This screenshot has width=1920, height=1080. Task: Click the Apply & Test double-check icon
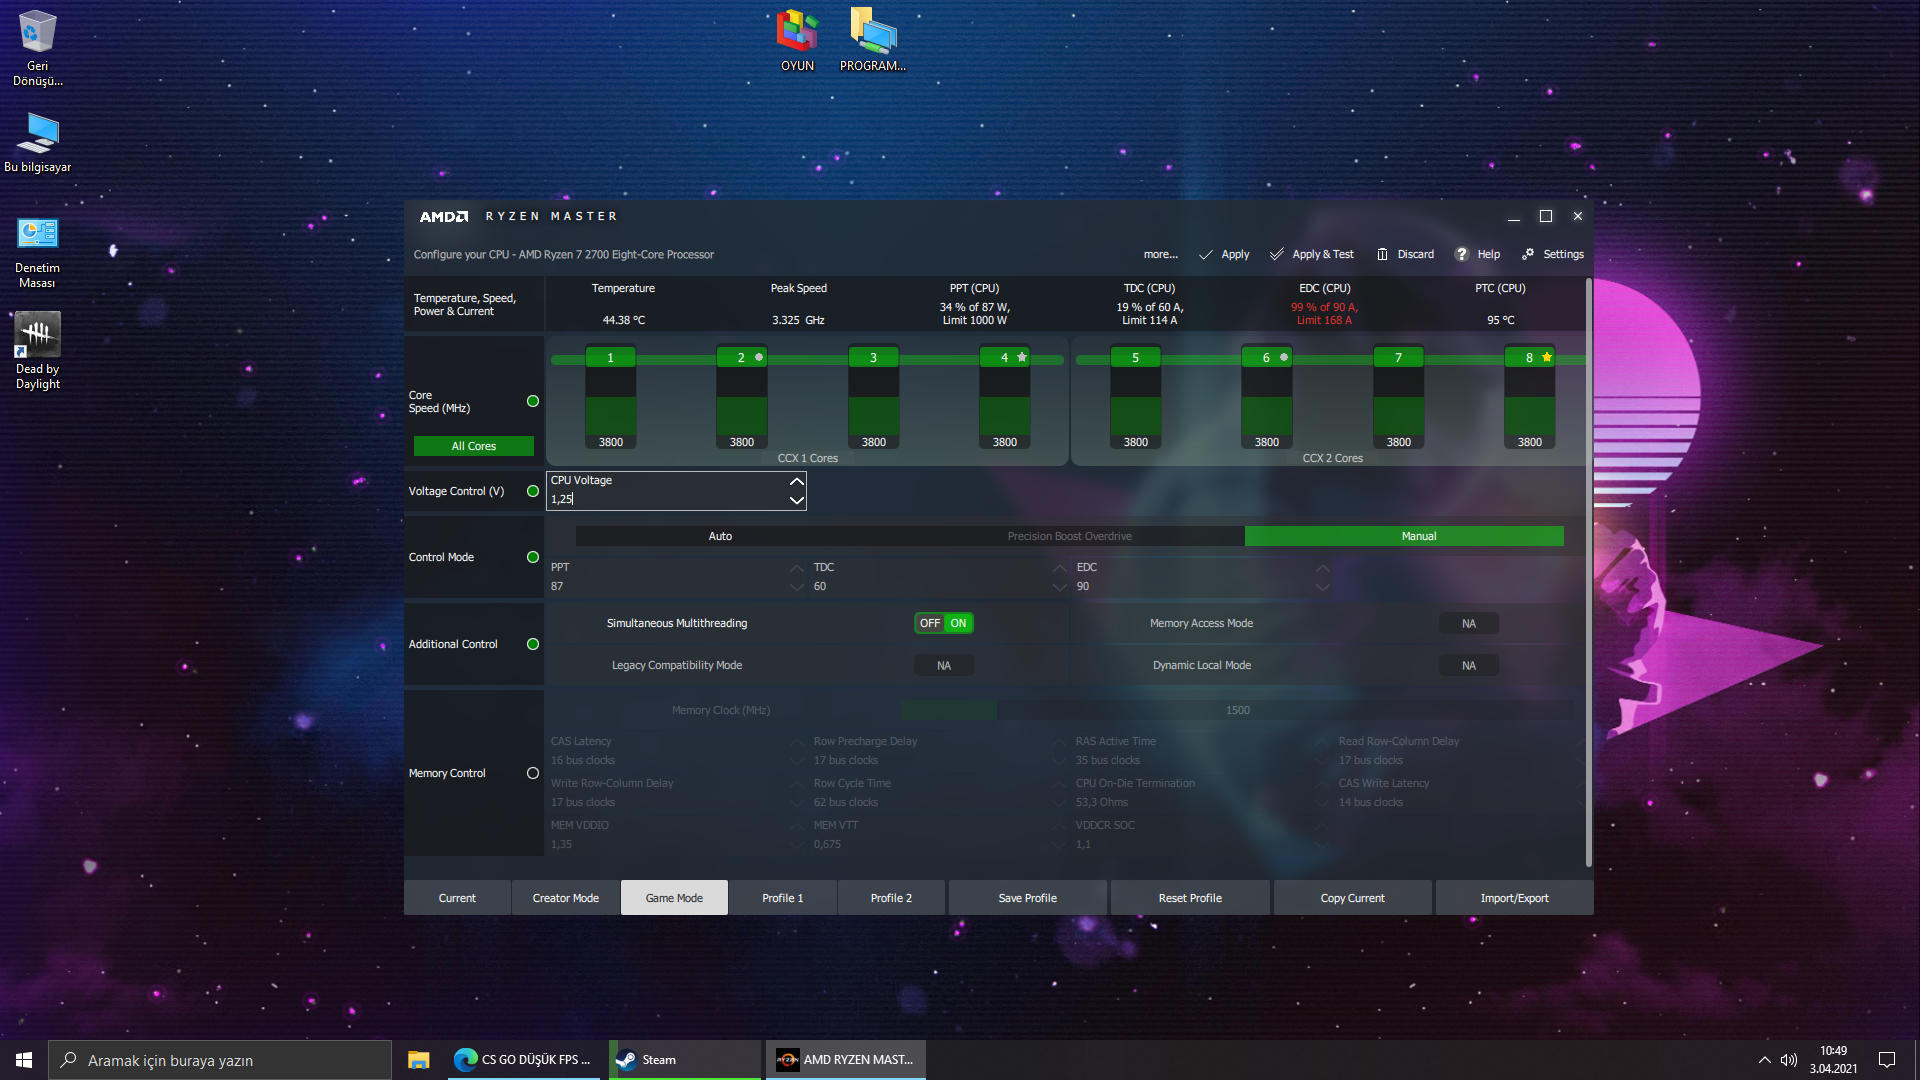1277,254
